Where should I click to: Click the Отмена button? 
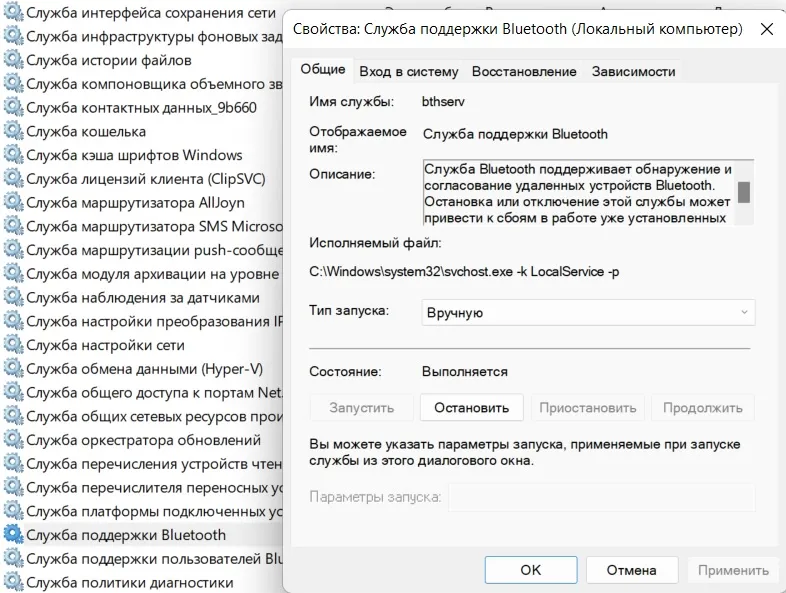pos(632,570)
